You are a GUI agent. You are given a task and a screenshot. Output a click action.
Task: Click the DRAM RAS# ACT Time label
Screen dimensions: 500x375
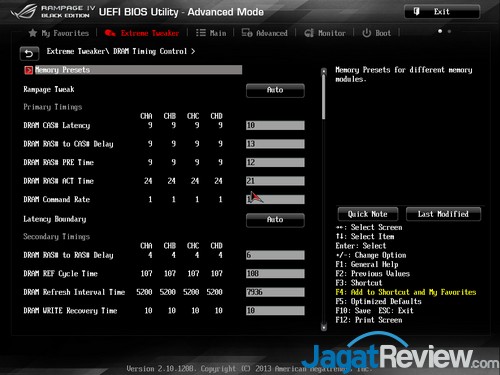59,181
